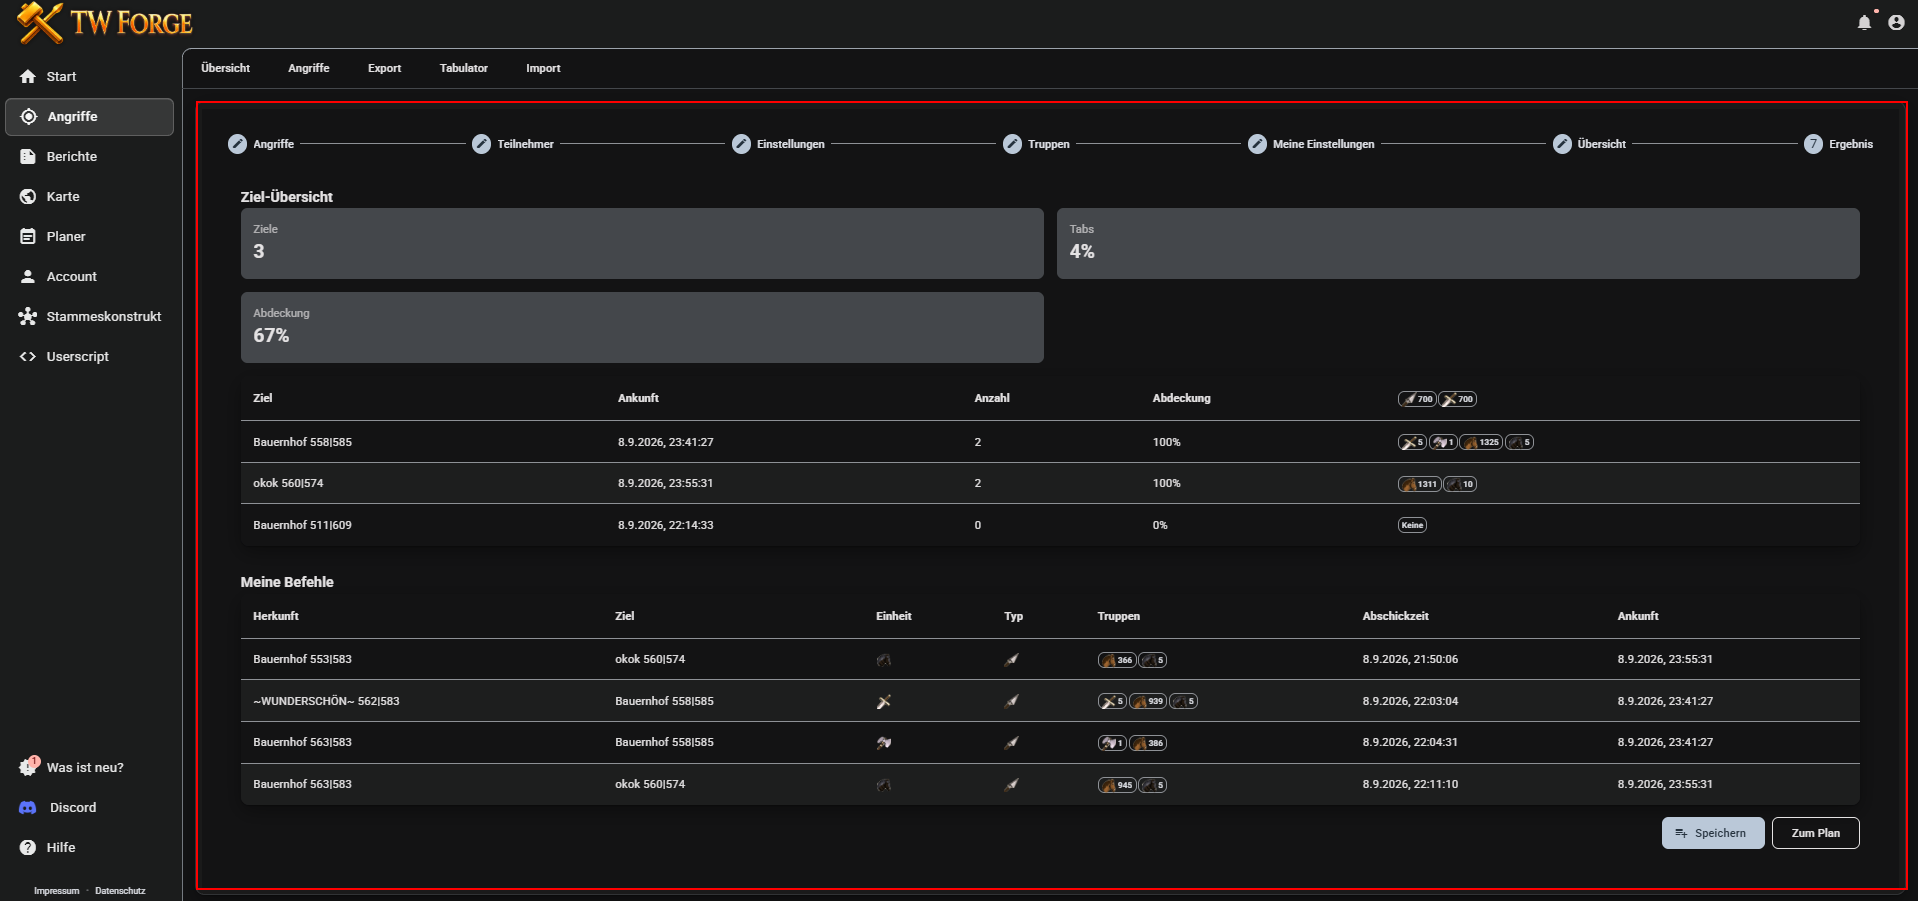
Task: Select target okok 560|574 in Ziel-Übersicht
Action: [288, 483]
